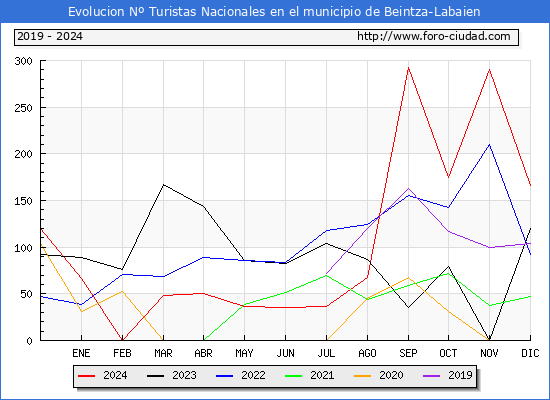Viewport: 550px width, 400px height.
Task: Select the '2024' legend label
Action: [115, 375]
